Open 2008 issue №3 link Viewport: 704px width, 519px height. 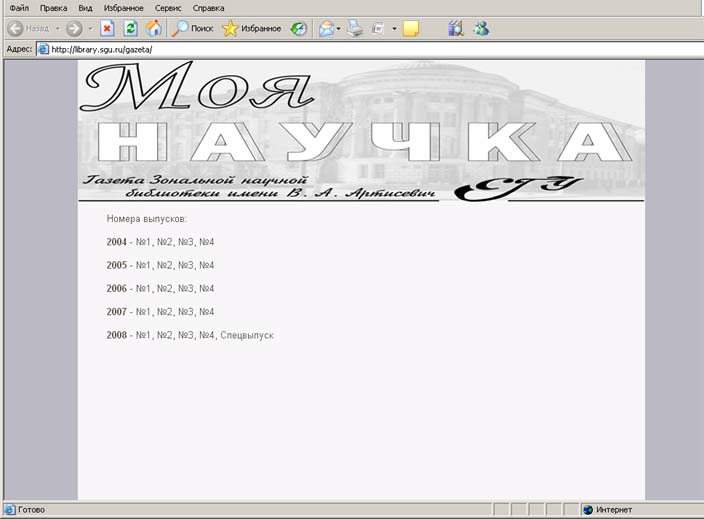pyautogui.click(x=185, y=335)
